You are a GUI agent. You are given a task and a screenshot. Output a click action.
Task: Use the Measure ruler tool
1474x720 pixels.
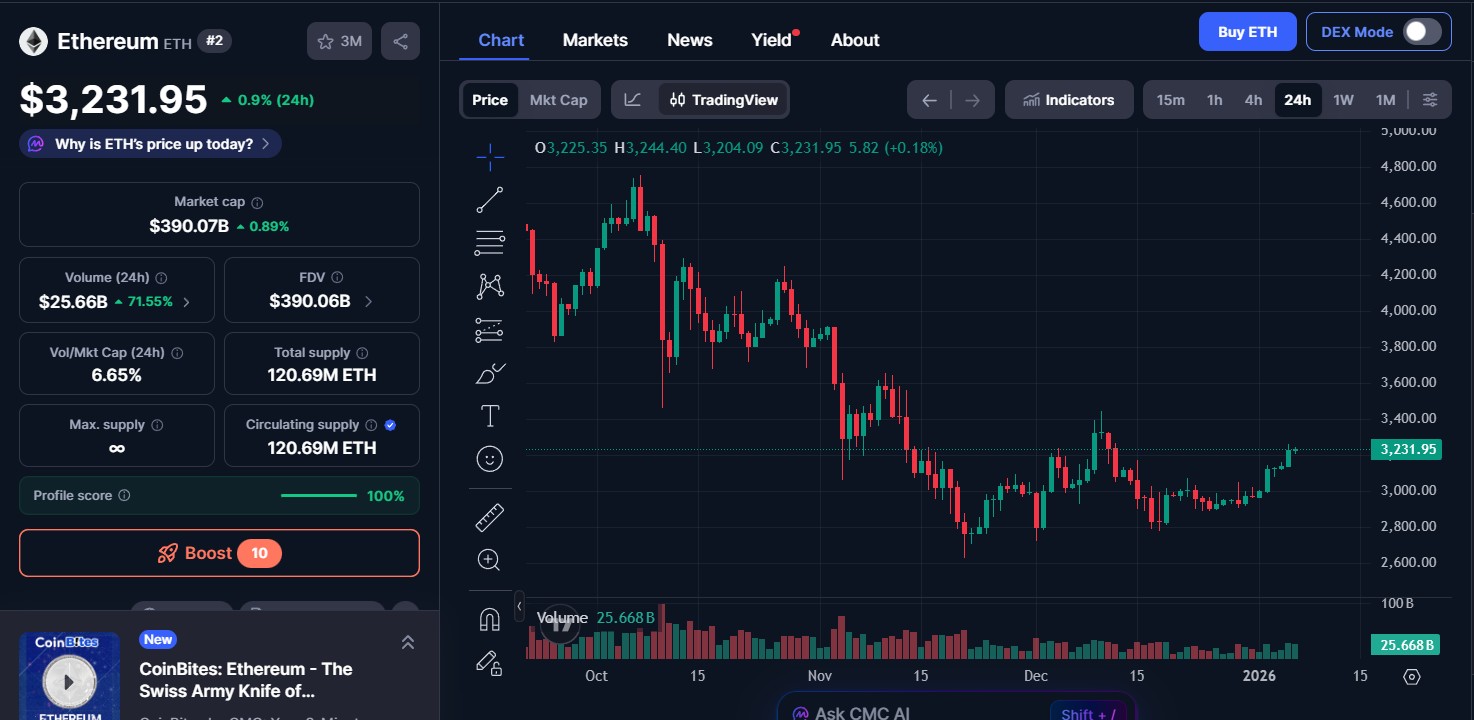click(489, 516)
